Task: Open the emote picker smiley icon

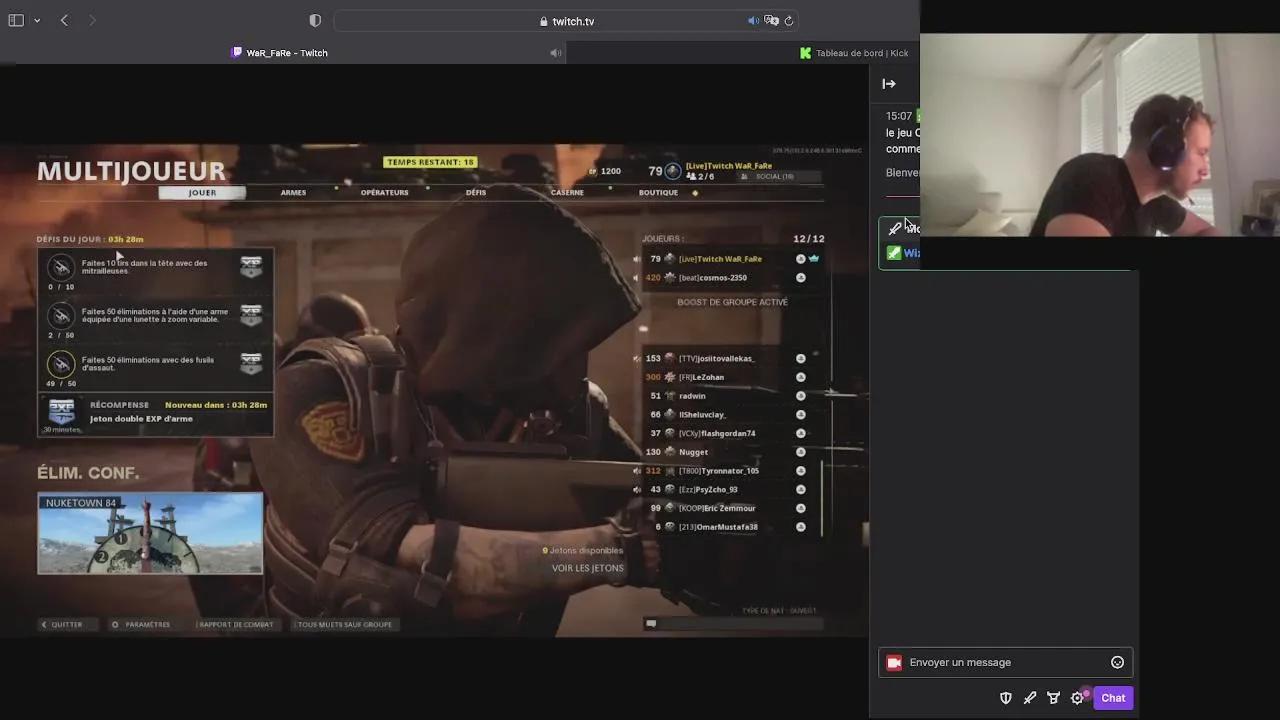Action: click(x=1117, y=662)
